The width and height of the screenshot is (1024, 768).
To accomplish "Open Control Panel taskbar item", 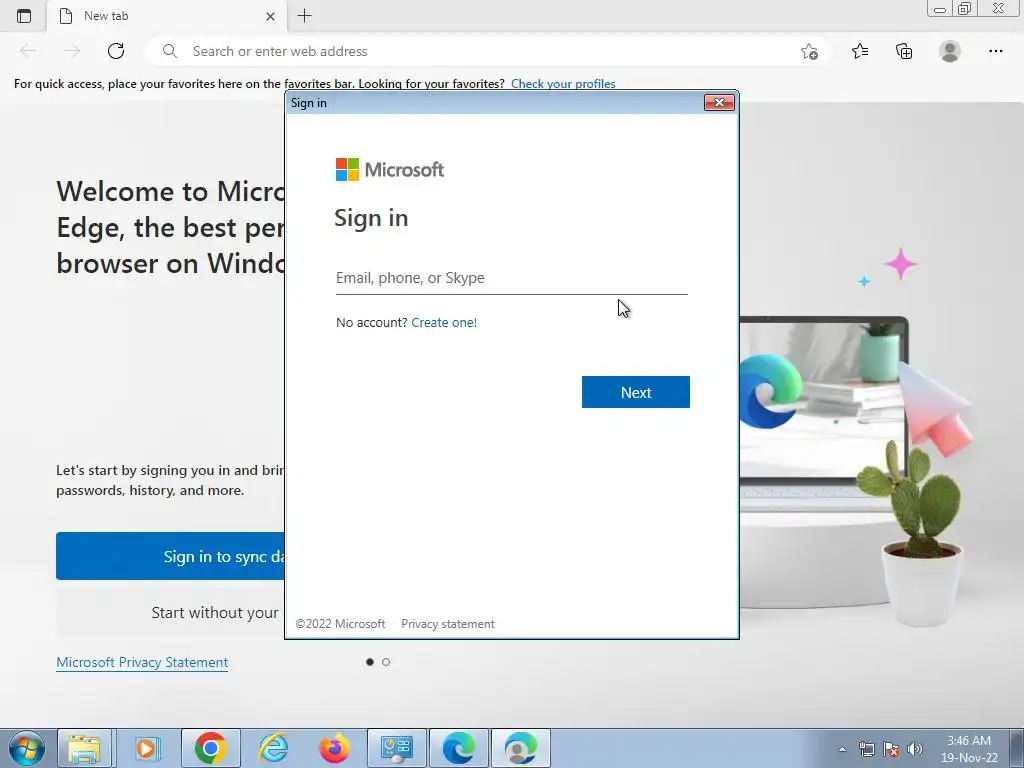I will click(x=396, y=748).
